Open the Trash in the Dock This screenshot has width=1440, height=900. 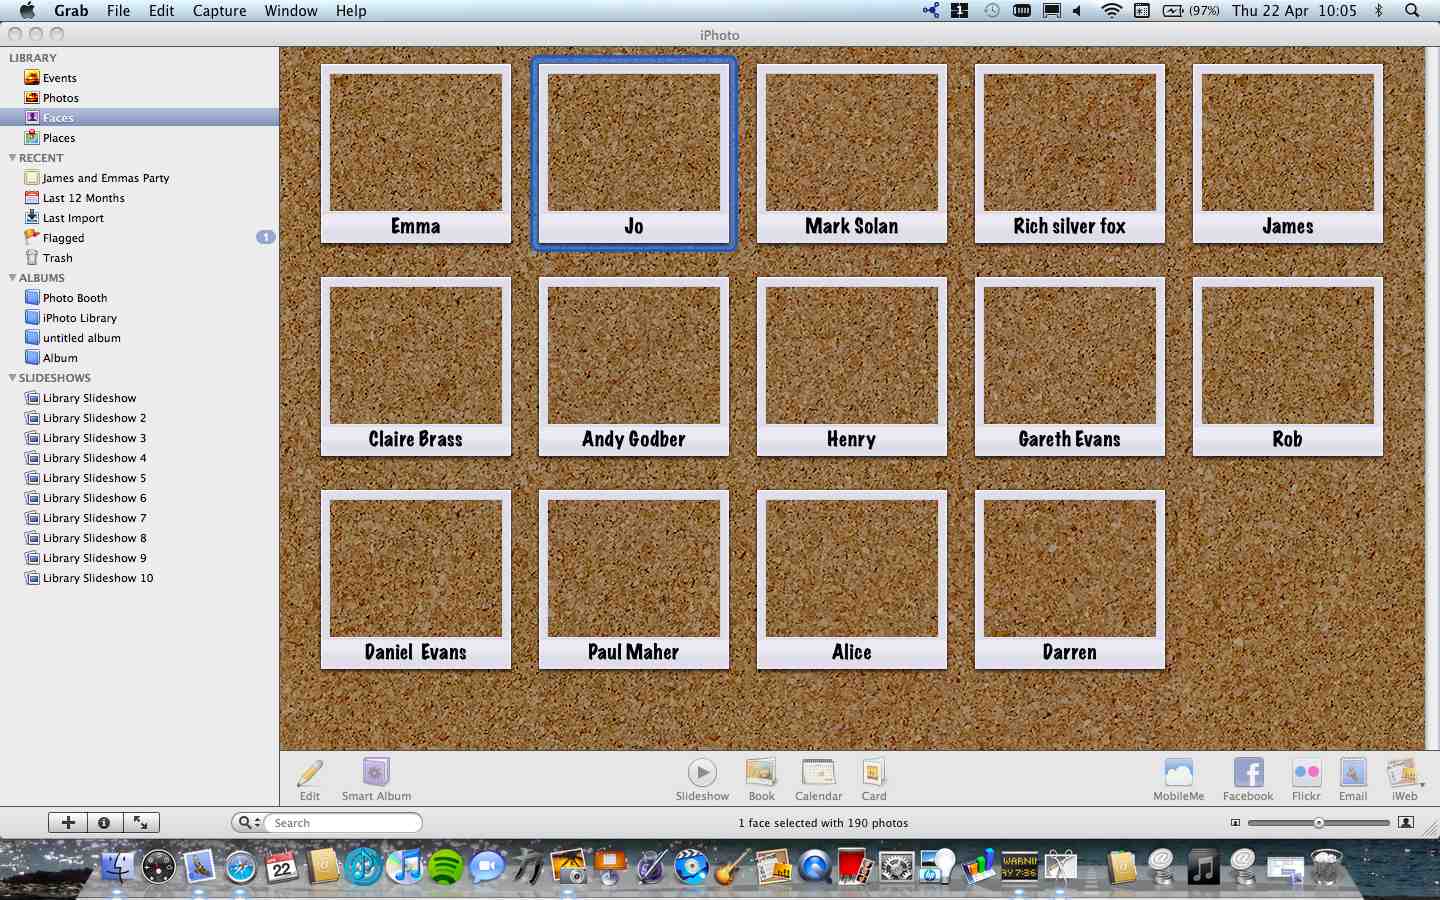click(1326, 866)
